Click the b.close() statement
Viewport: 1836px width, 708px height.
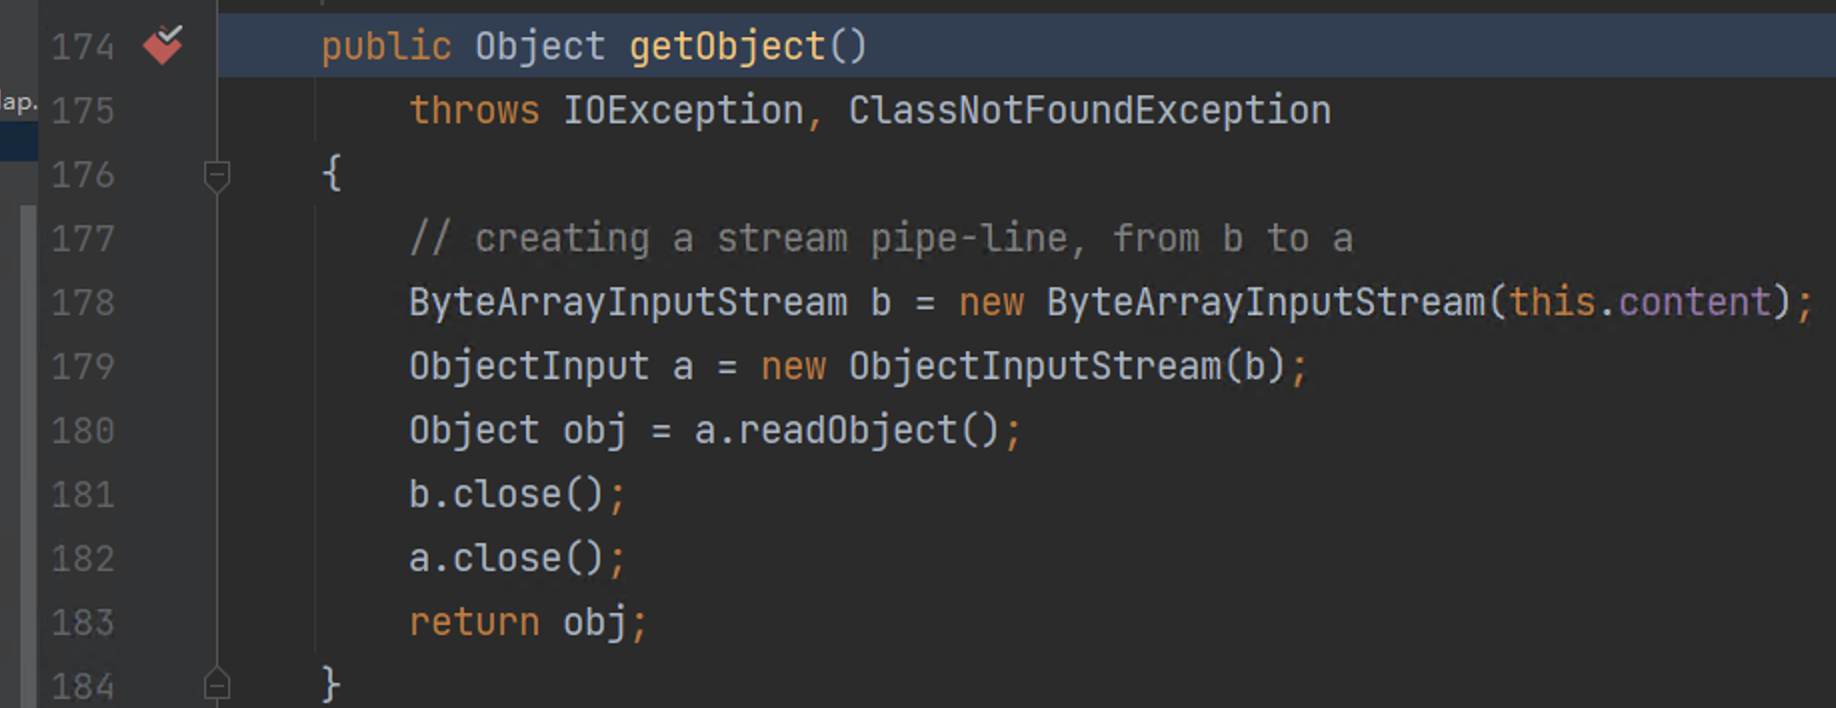tap(505, 494)
